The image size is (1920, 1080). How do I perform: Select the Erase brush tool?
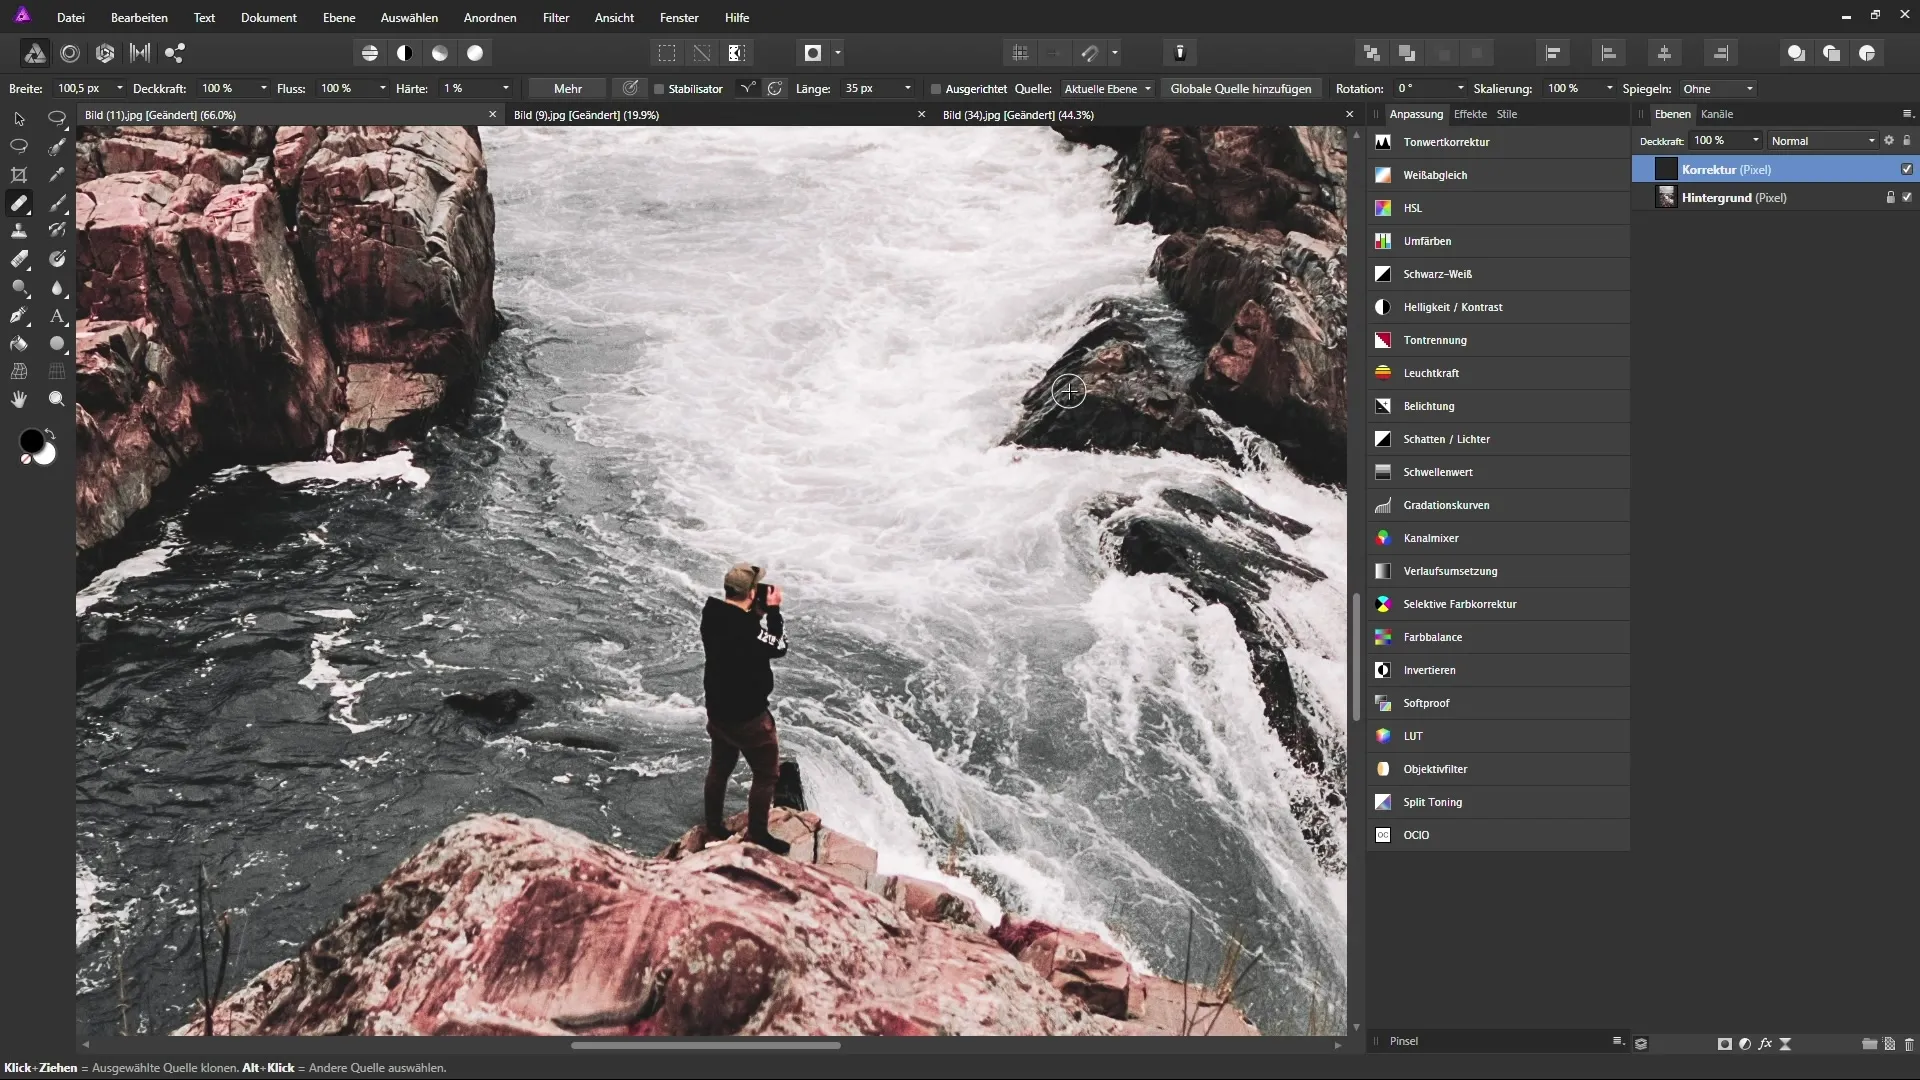[19, 259]
